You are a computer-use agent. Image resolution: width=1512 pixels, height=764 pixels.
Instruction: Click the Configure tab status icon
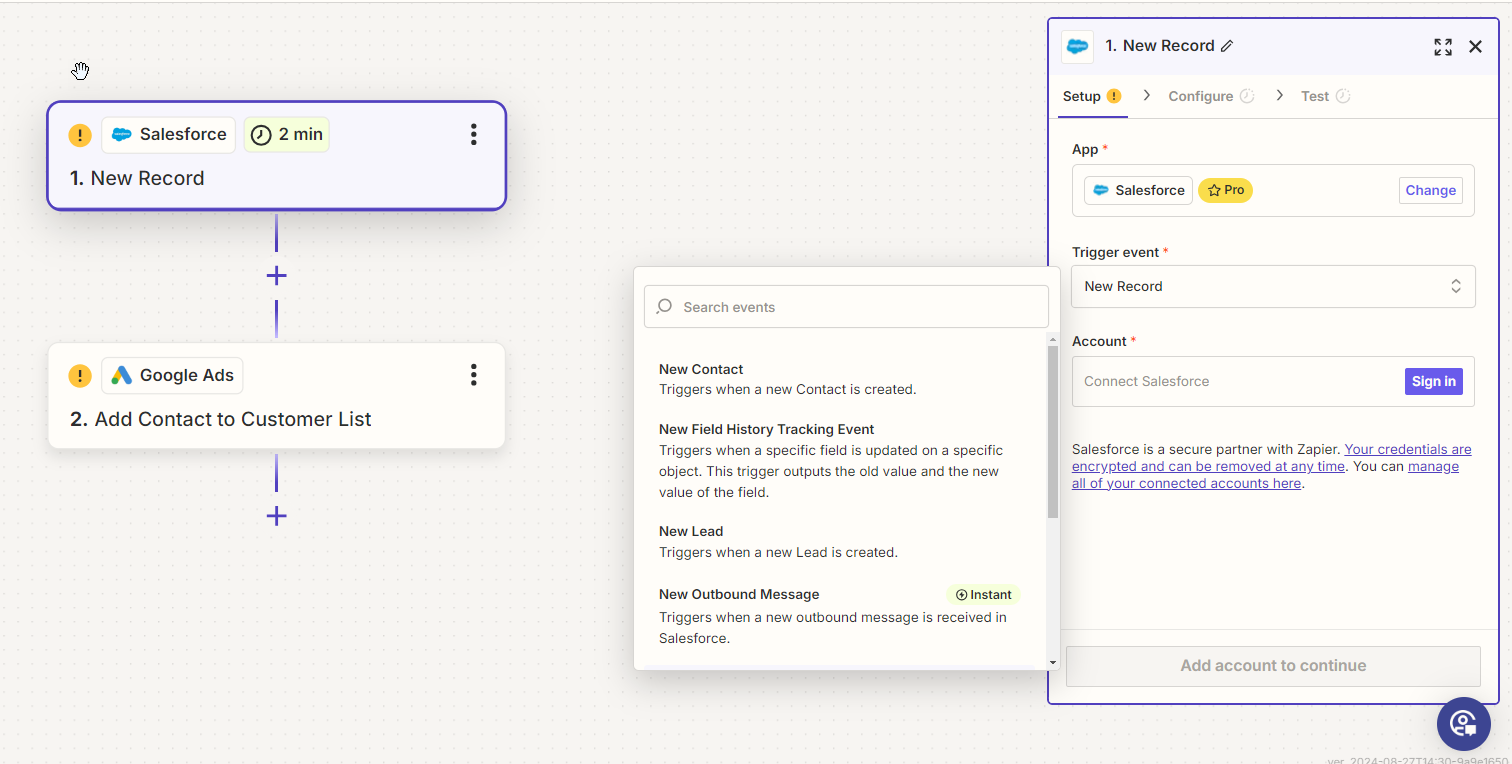coord(1247,96)
